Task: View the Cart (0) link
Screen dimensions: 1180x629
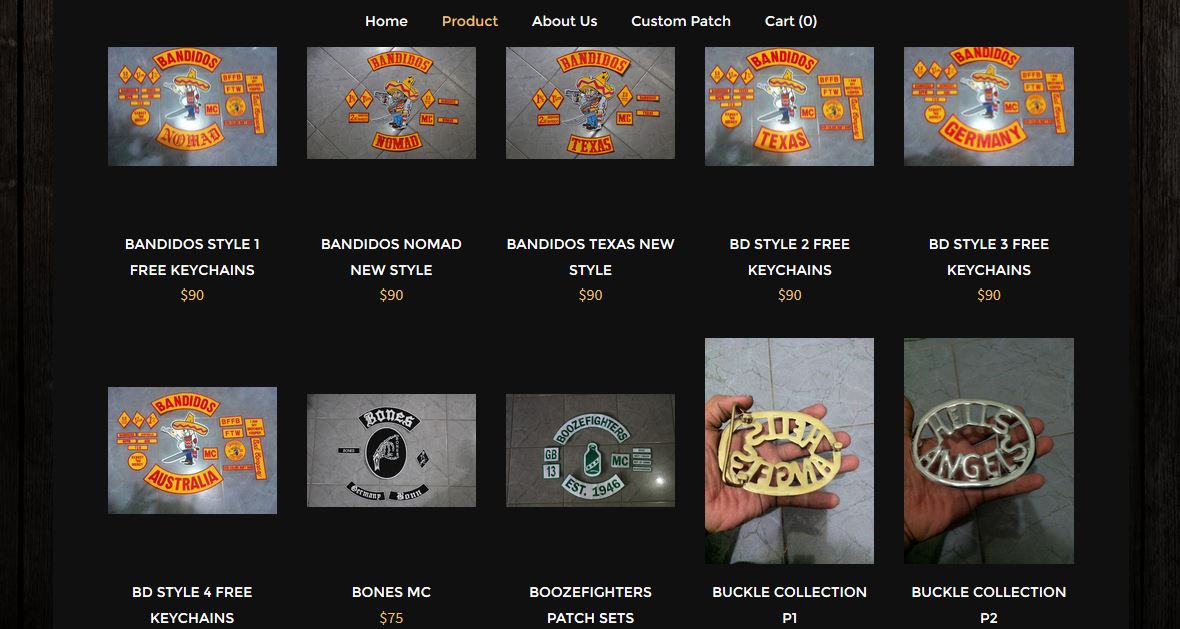Action: click(790, 21)
